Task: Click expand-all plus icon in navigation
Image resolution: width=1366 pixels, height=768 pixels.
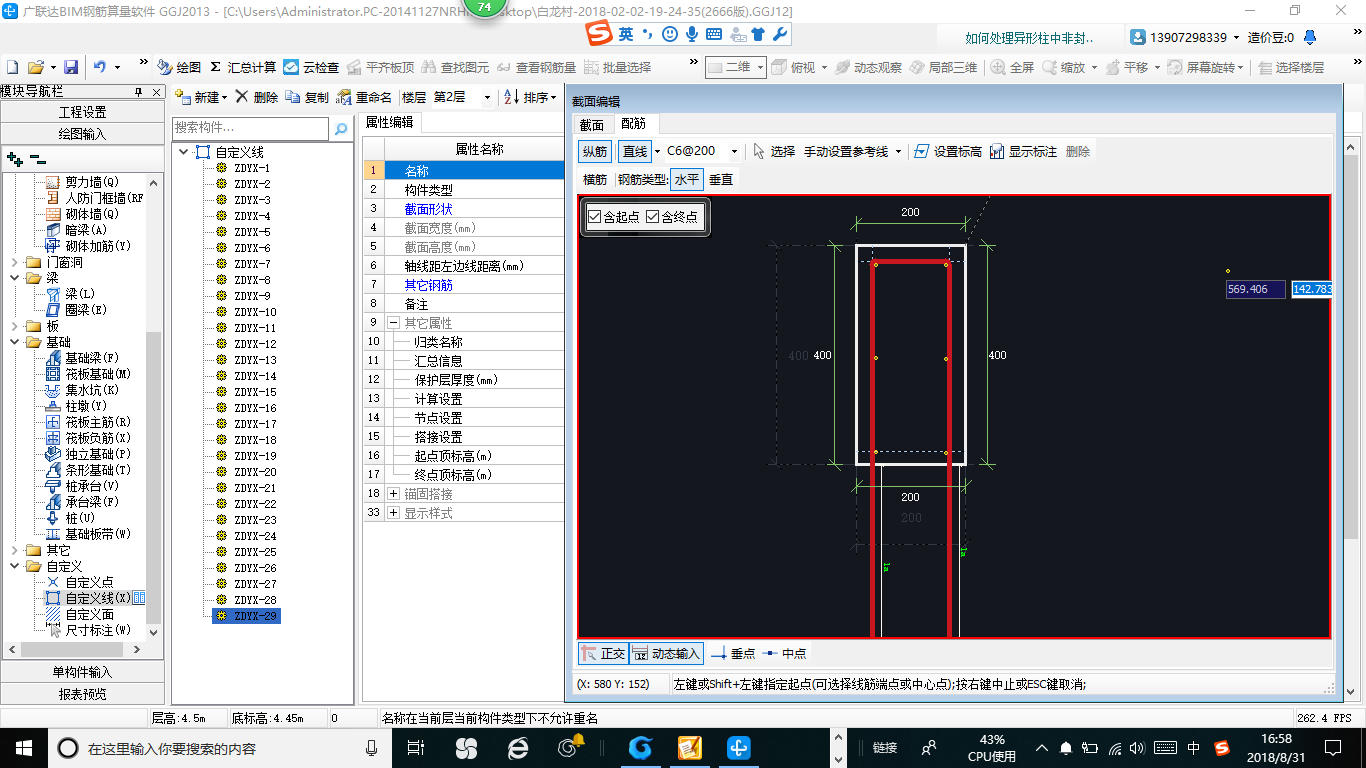Action: (15, 158)
